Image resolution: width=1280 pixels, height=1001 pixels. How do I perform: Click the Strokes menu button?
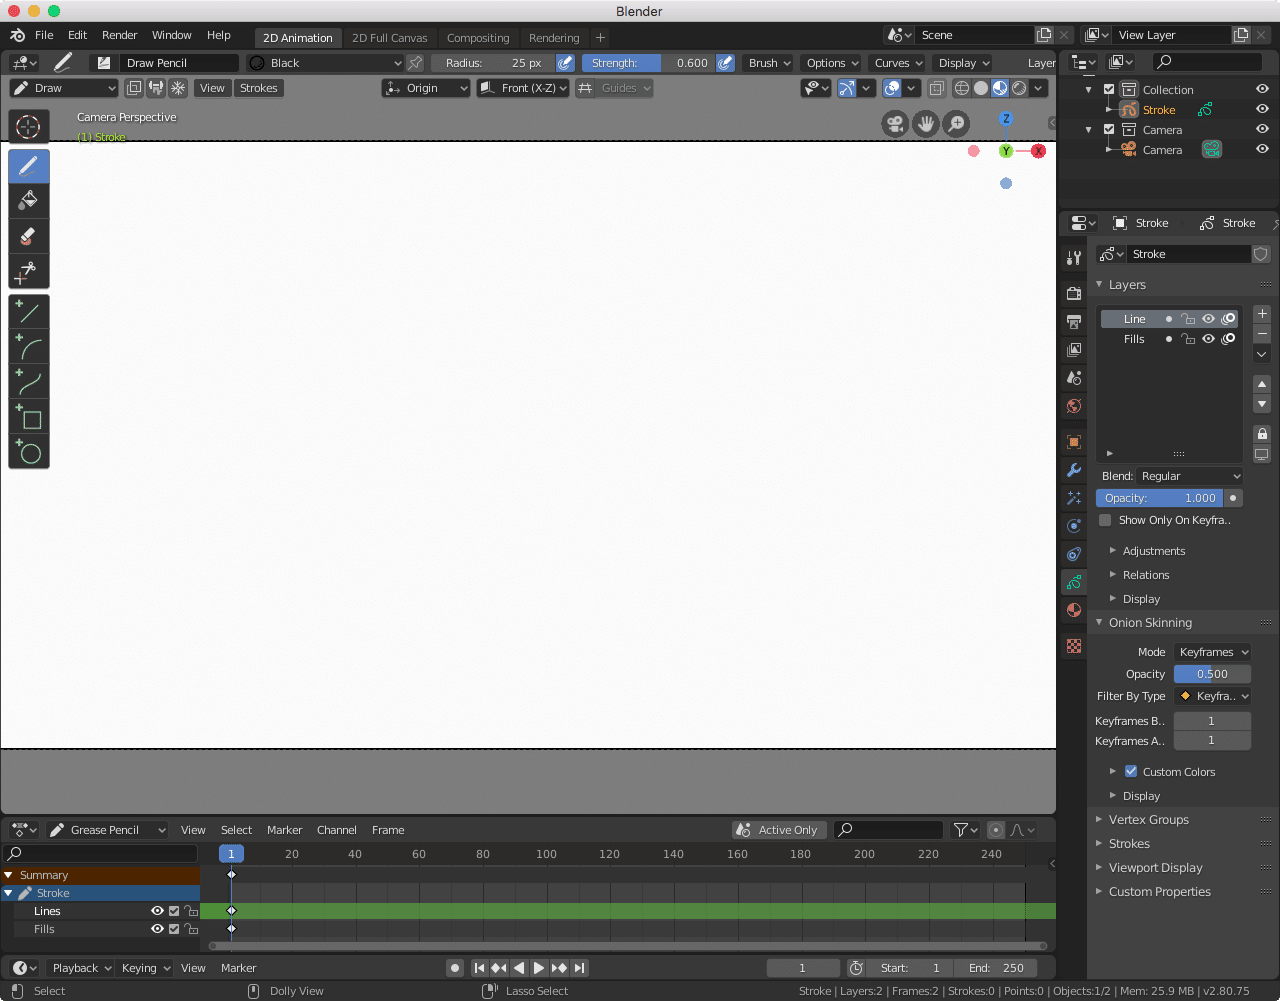258,88
